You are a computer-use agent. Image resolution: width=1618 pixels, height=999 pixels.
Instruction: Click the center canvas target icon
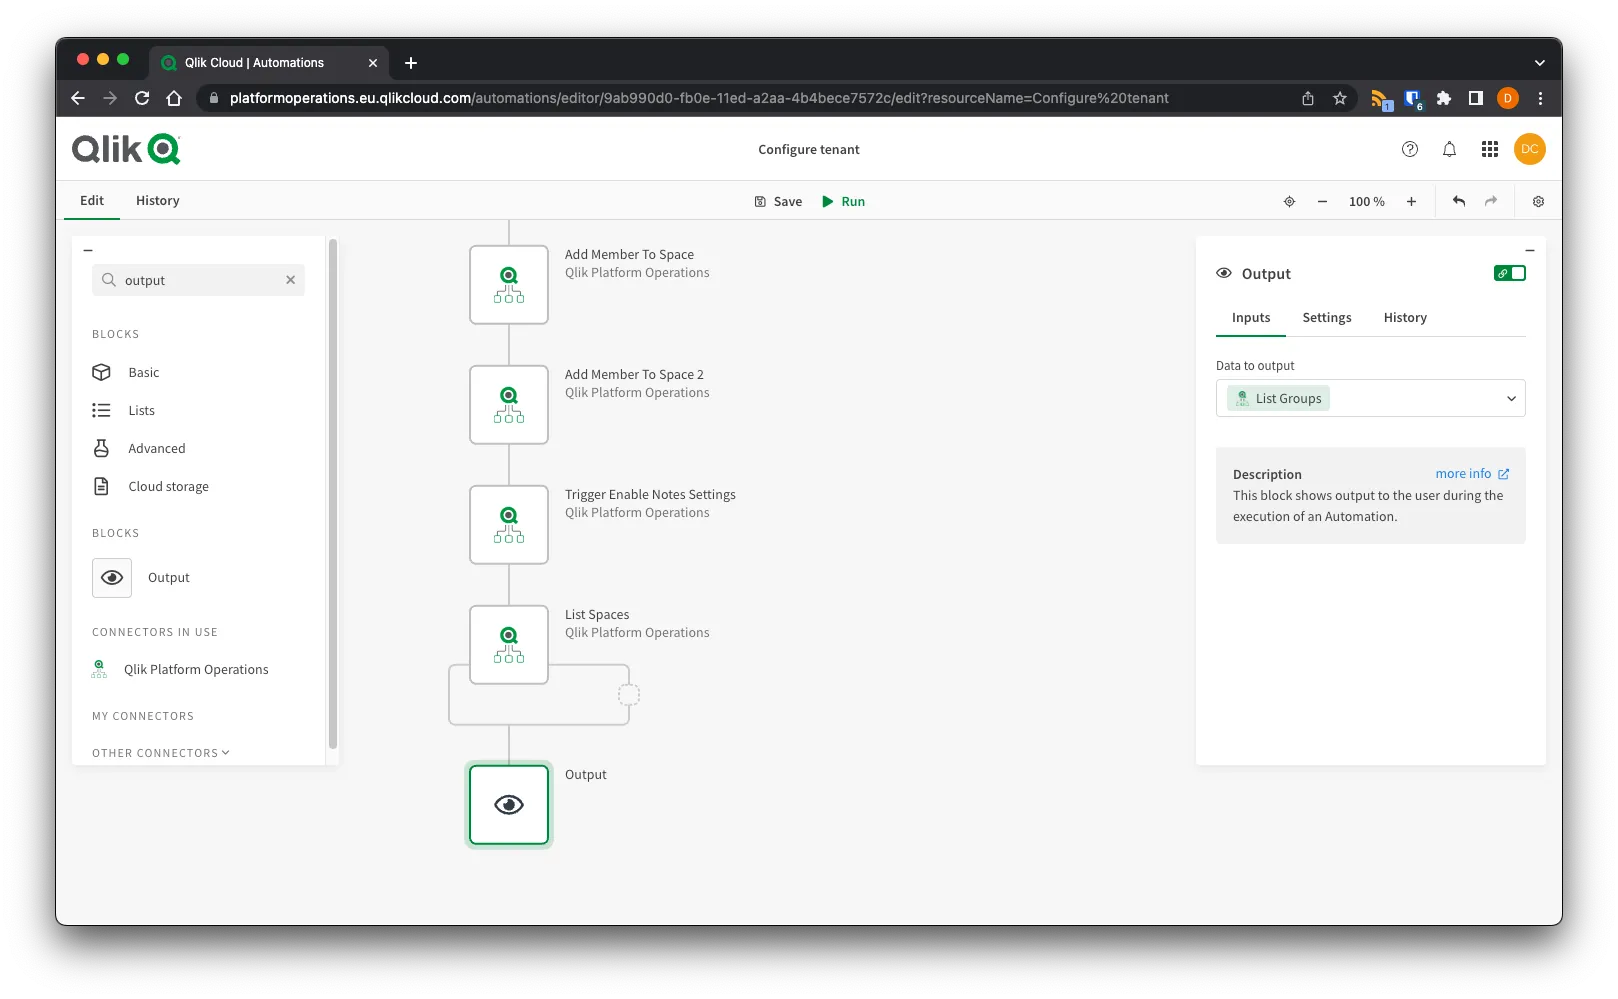tap(1289, 201)
